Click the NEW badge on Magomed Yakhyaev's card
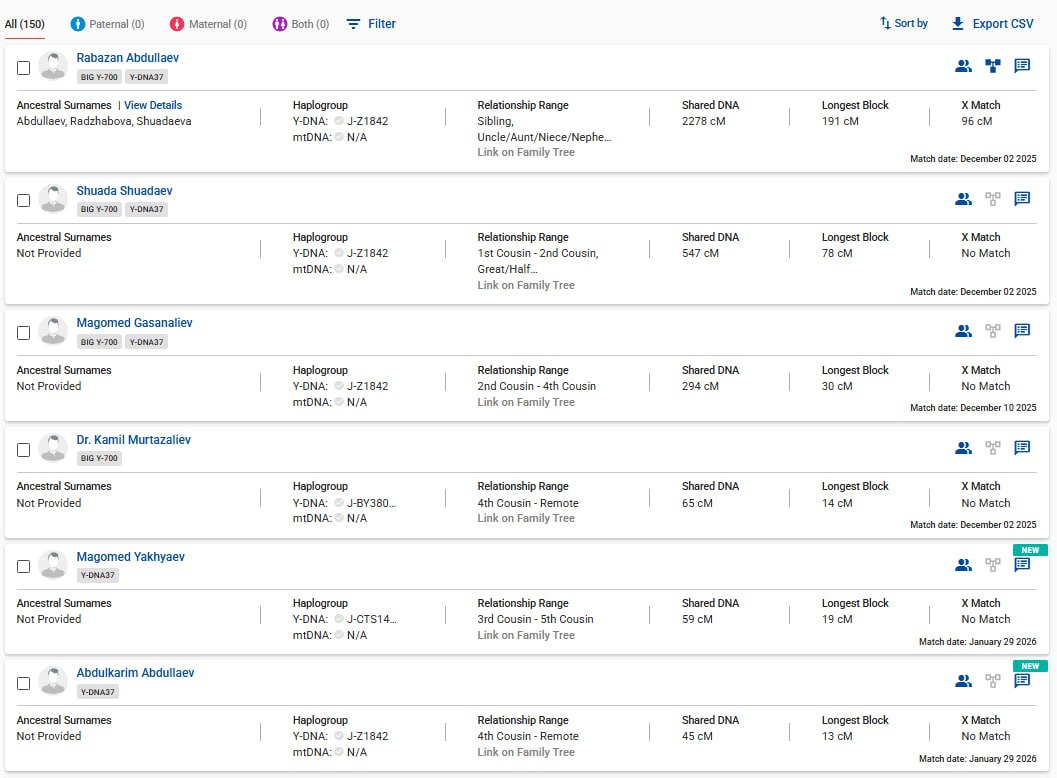This screenshot has width=1057, height=778. pos(1030,550)
